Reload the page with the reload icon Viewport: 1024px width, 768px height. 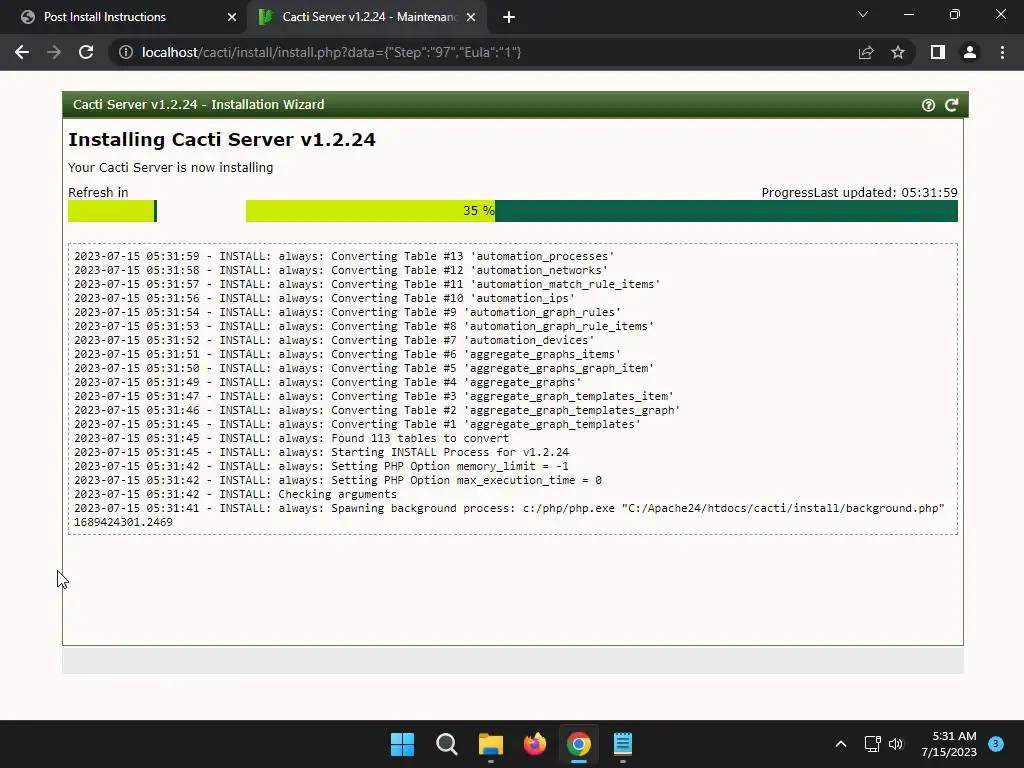(86, 52)
